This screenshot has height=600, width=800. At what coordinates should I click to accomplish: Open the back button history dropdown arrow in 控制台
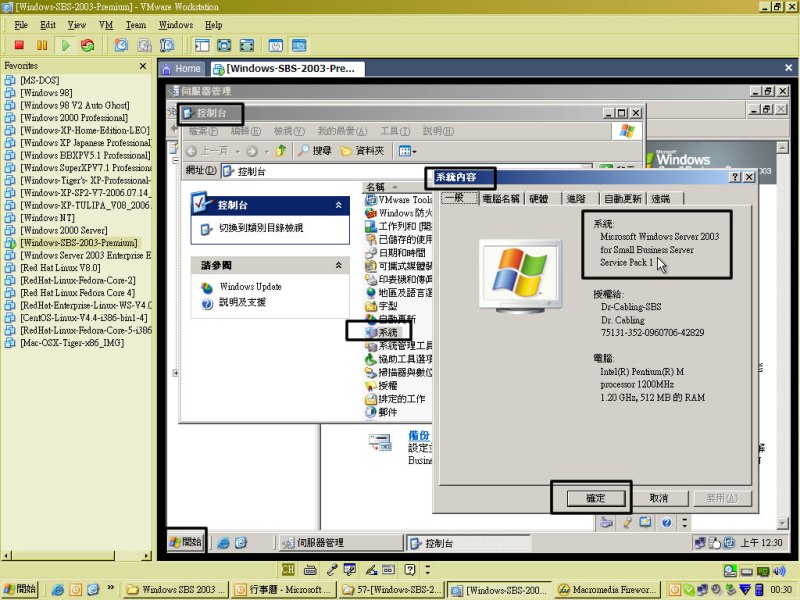tap(237, 152)
